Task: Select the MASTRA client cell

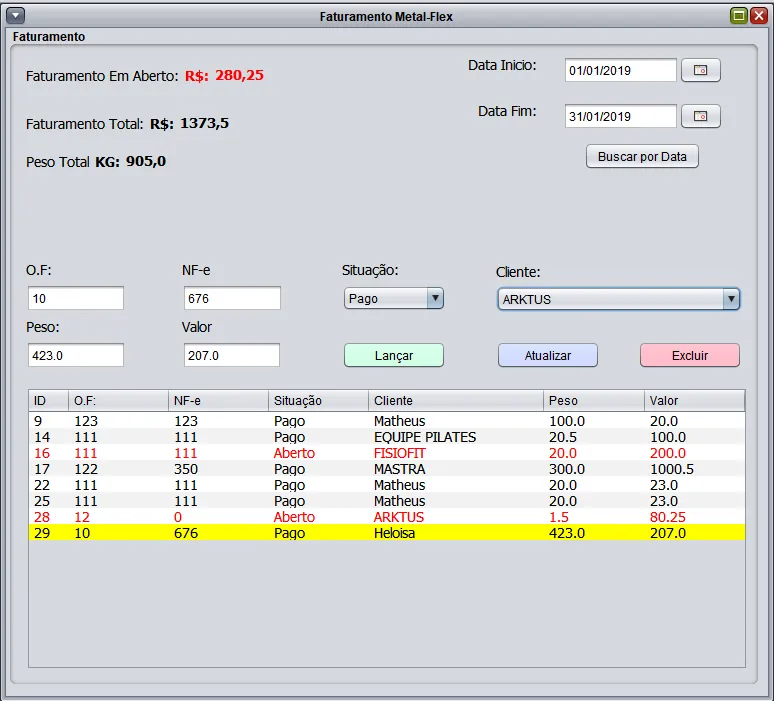Action: pyautogui.click(x=456, y=469)
